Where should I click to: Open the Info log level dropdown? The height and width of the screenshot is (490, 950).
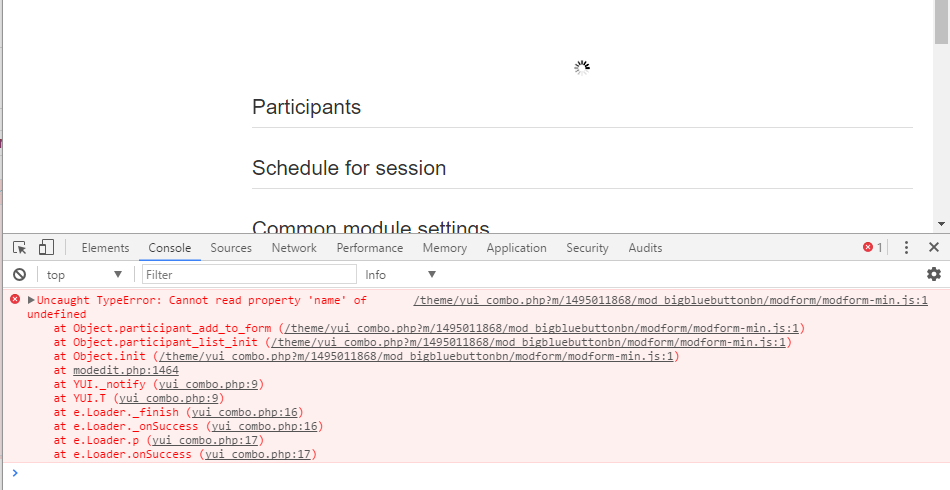[400, 274]
